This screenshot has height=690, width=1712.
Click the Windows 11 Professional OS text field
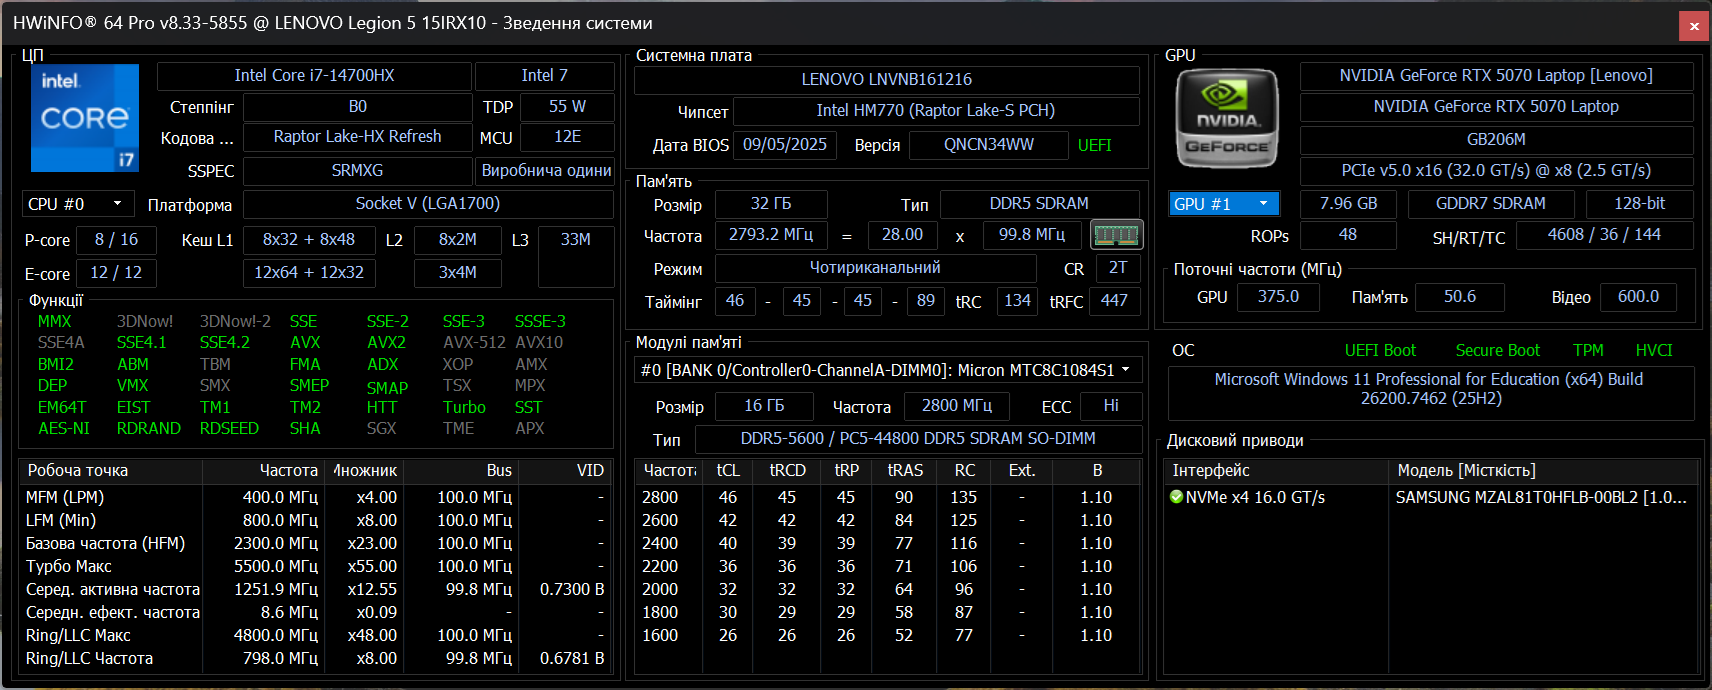click(1430, 389)
